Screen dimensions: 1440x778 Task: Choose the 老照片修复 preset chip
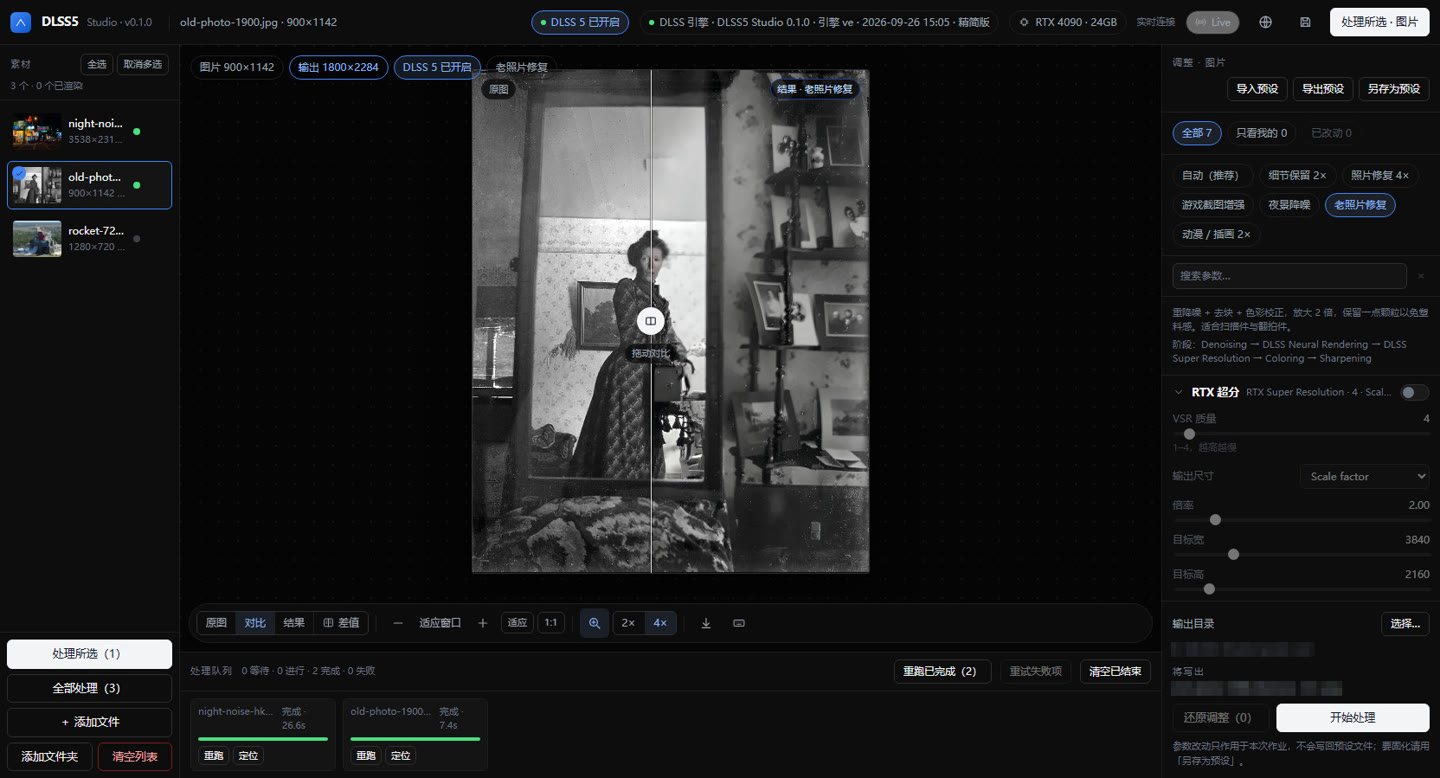pos(1360,205)
